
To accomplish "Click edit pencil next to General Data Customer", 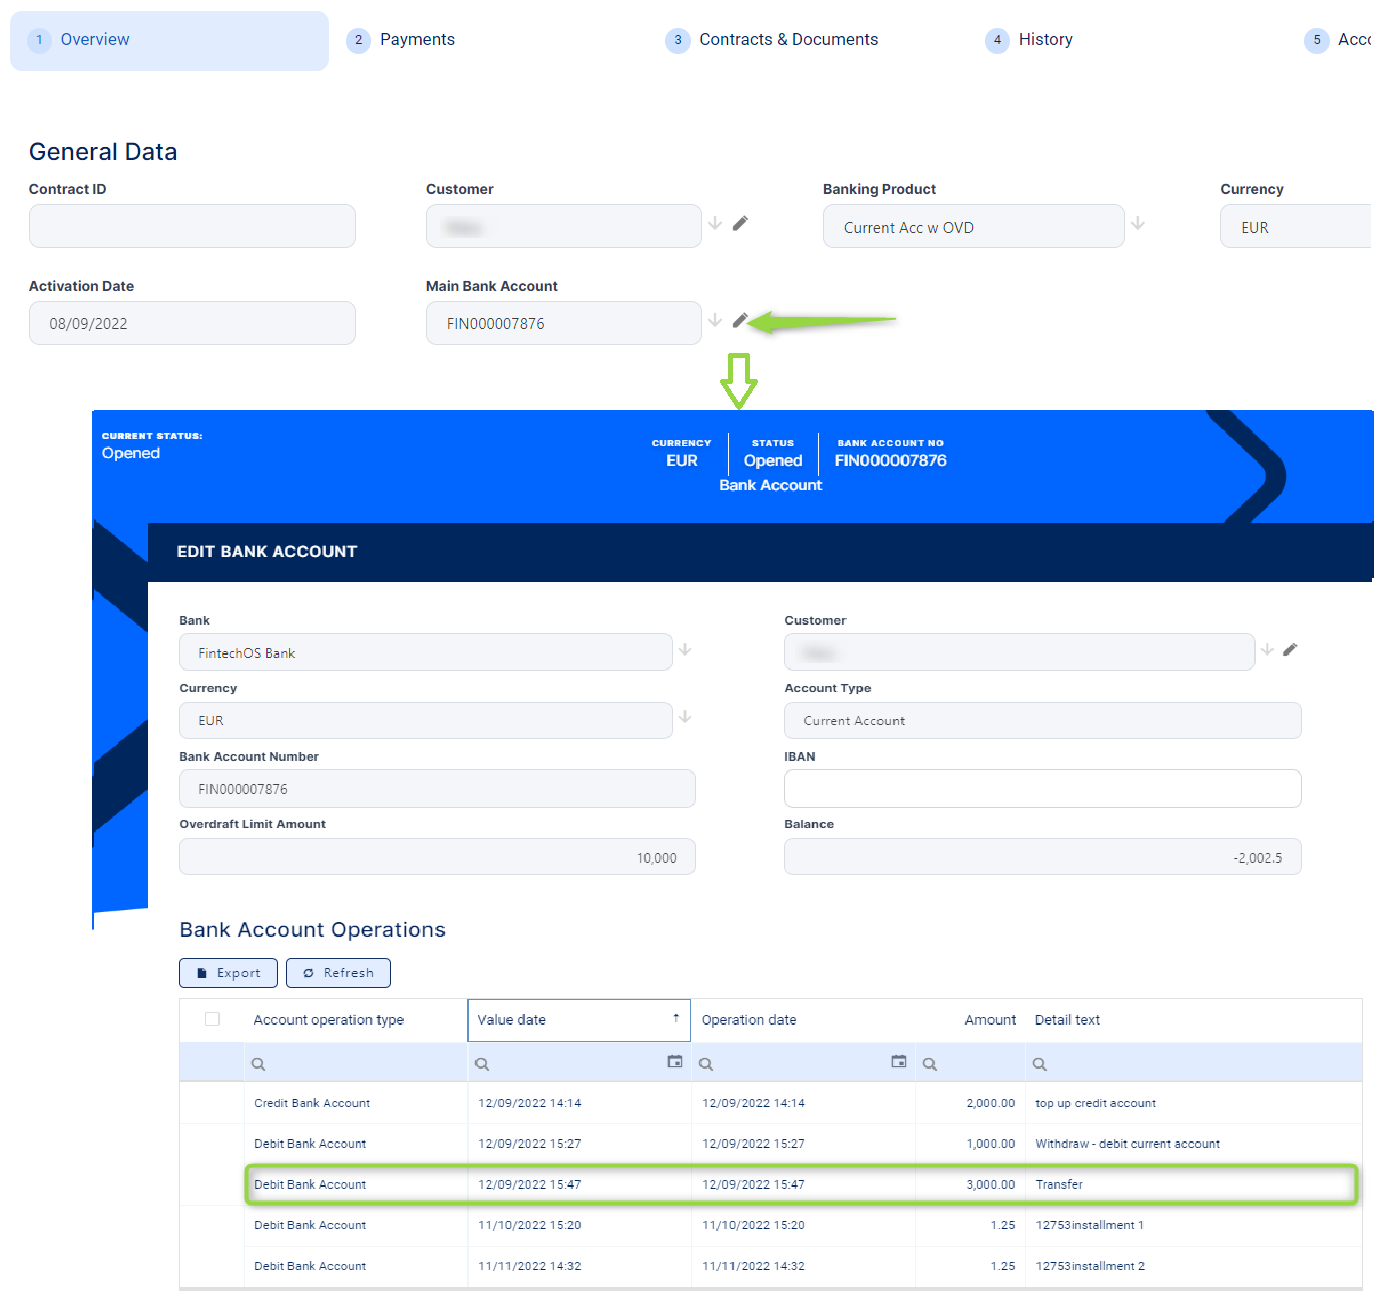I will click(x=740, y=224).
